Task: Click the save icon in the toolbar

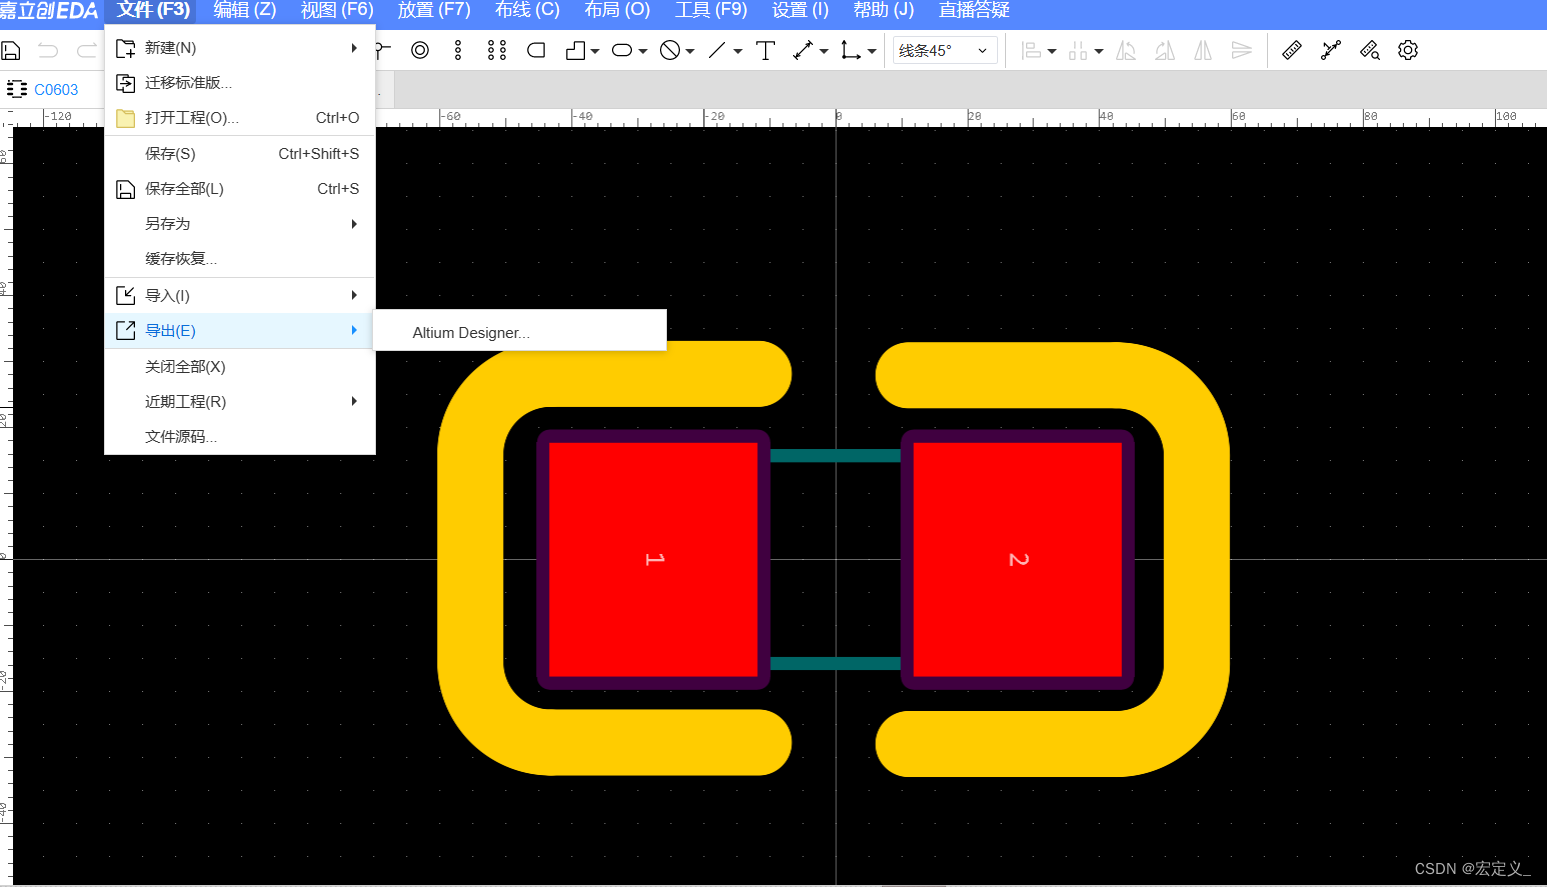Action: click(11, 50)
